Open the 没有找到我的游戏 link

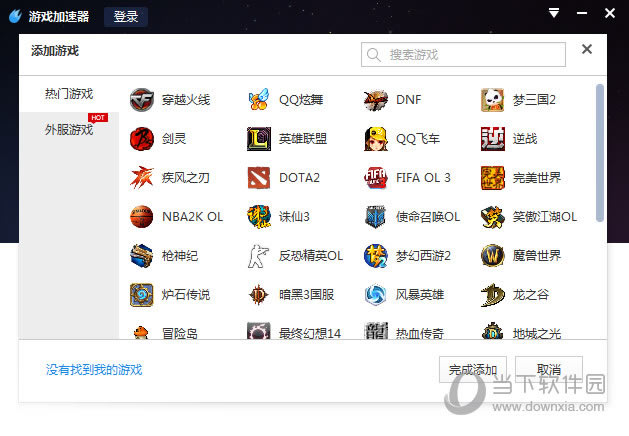tap(94, 369)
